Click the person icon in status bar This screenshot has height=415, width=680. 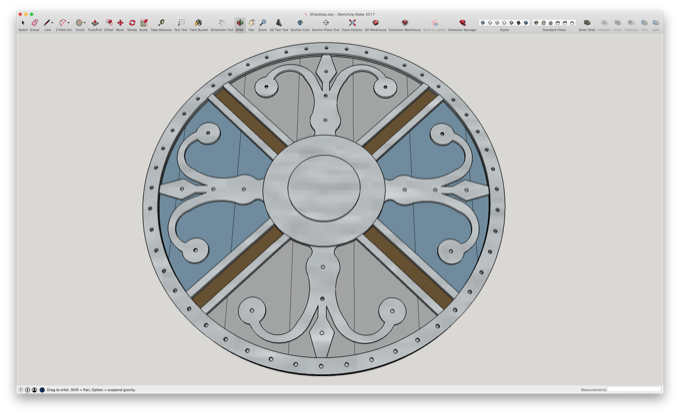[34, 390]
